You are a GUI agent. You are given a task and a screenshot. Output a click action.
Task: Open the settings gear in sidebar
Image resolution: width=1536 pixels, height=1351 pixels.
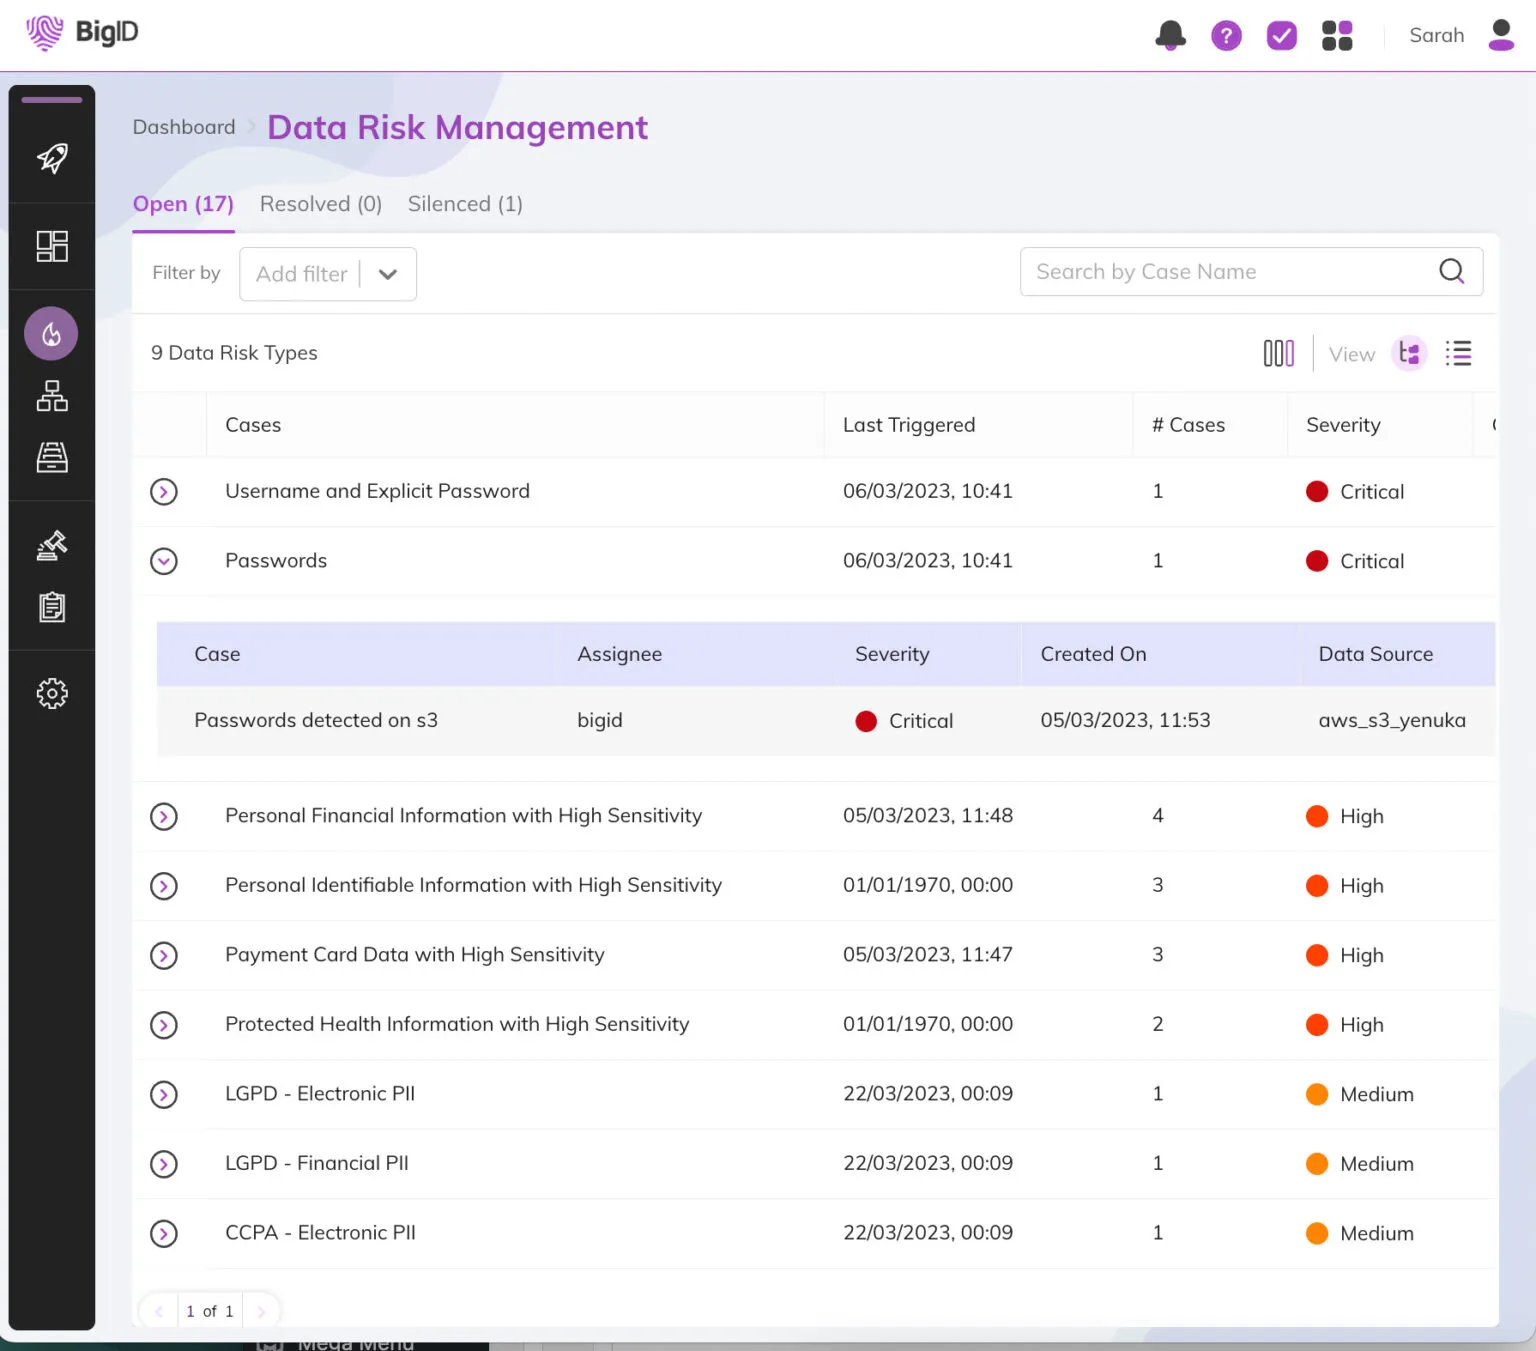tap(52, 693)
